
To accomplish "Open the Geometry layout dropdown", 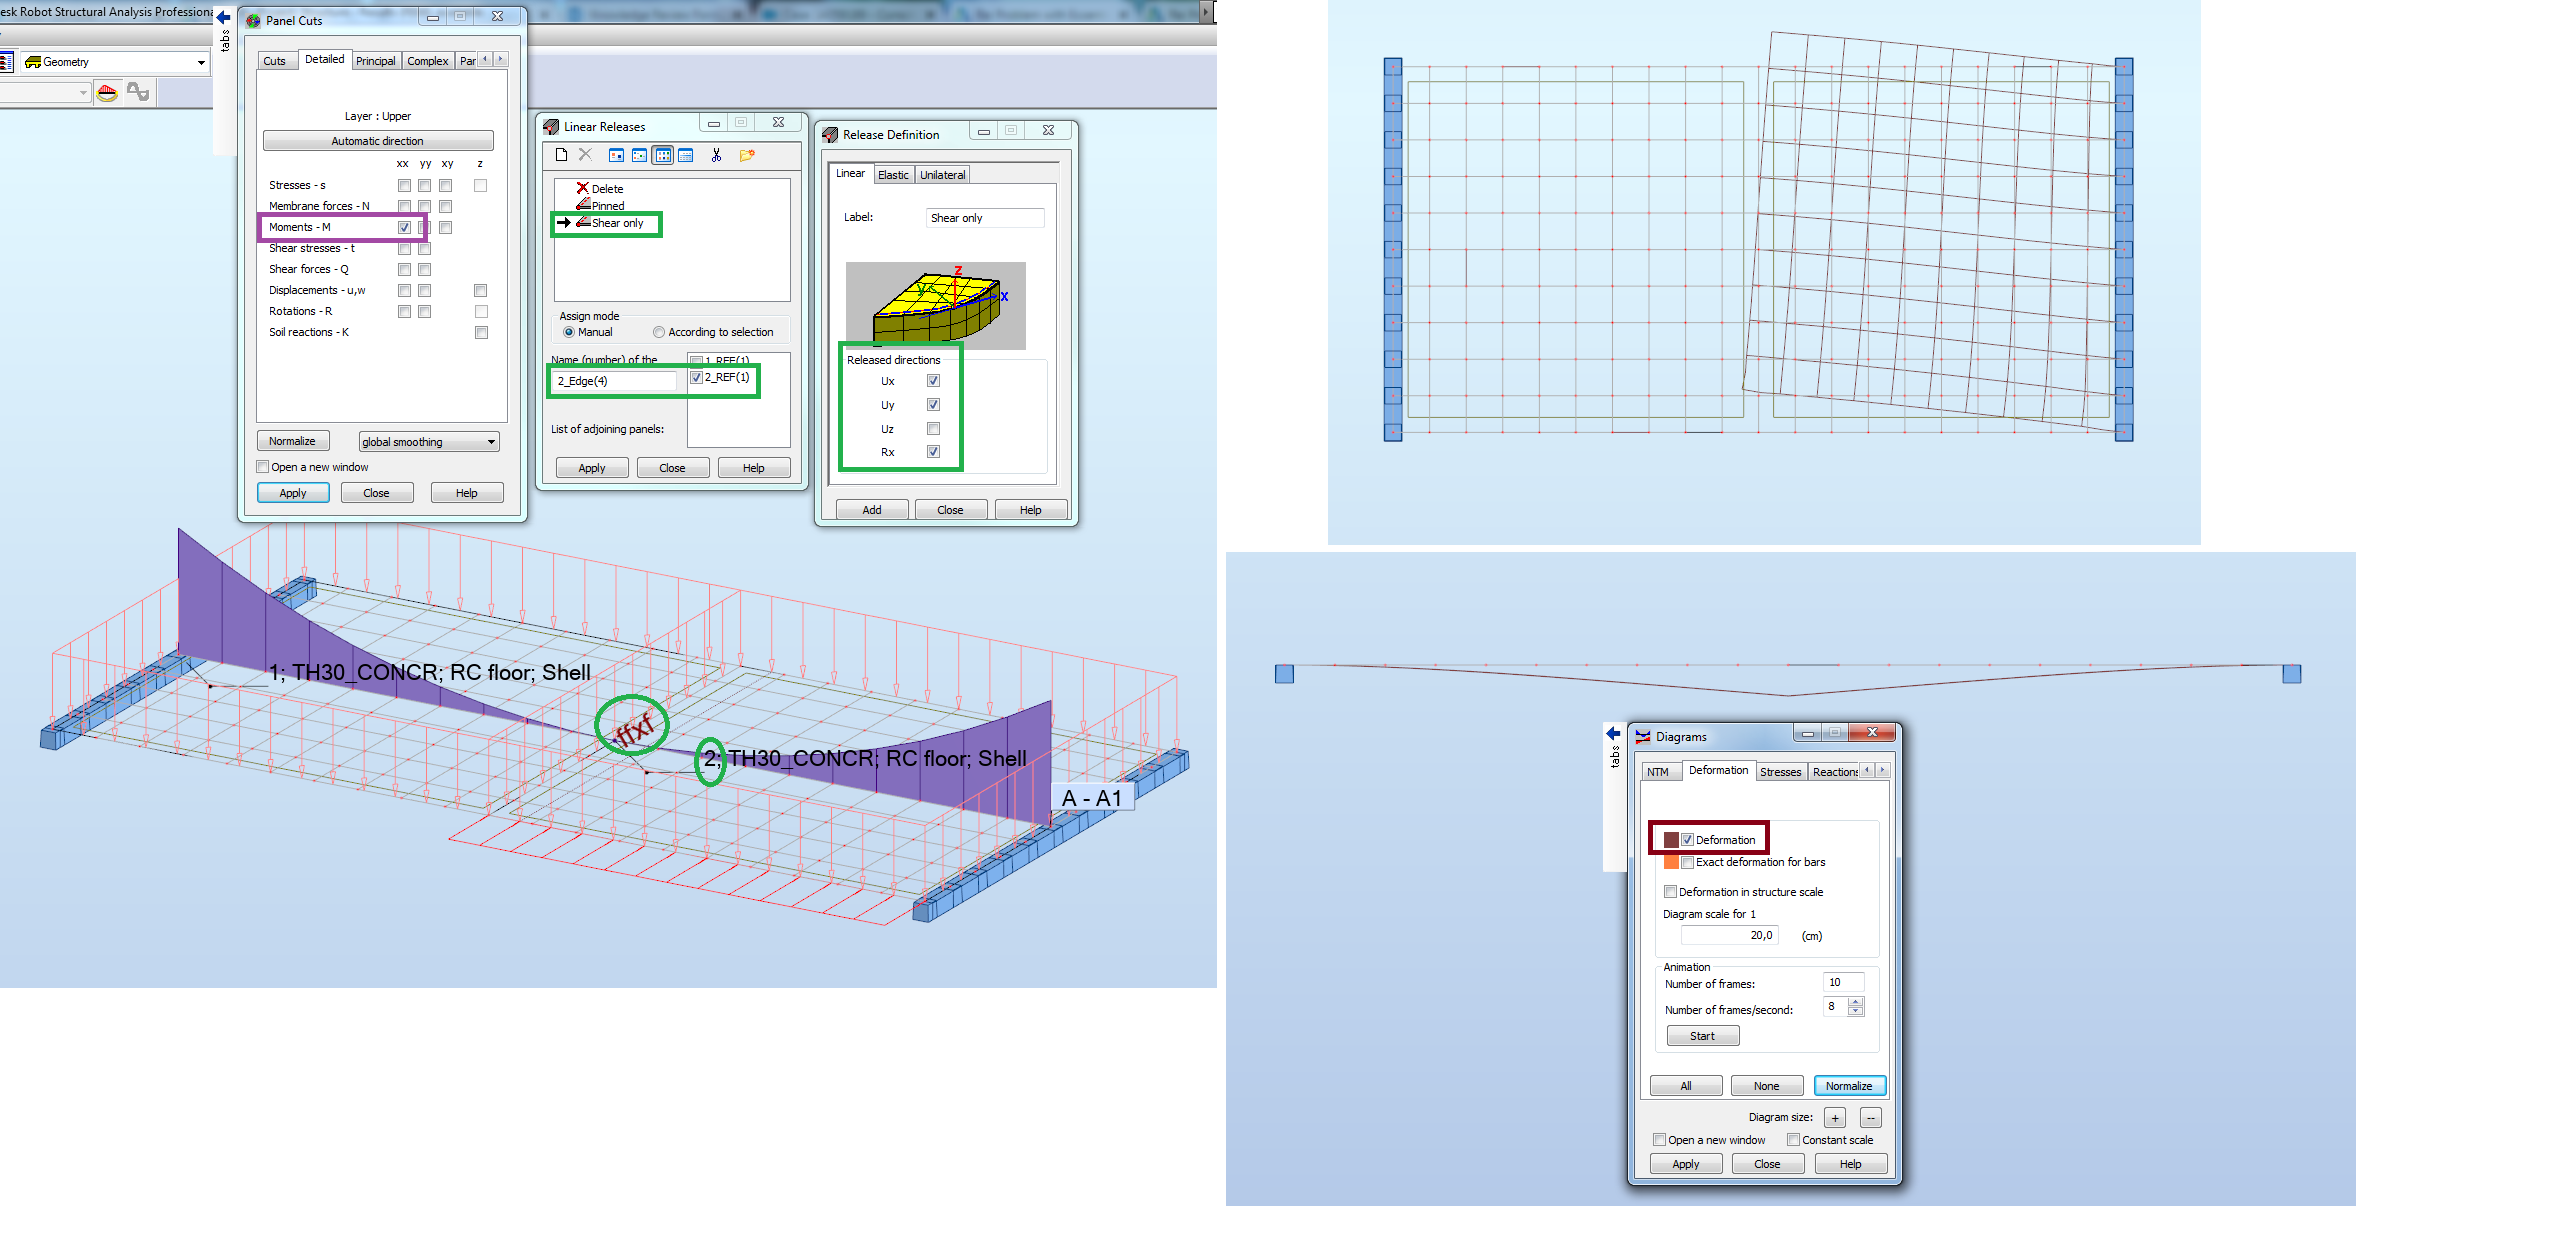I will 201,62.
